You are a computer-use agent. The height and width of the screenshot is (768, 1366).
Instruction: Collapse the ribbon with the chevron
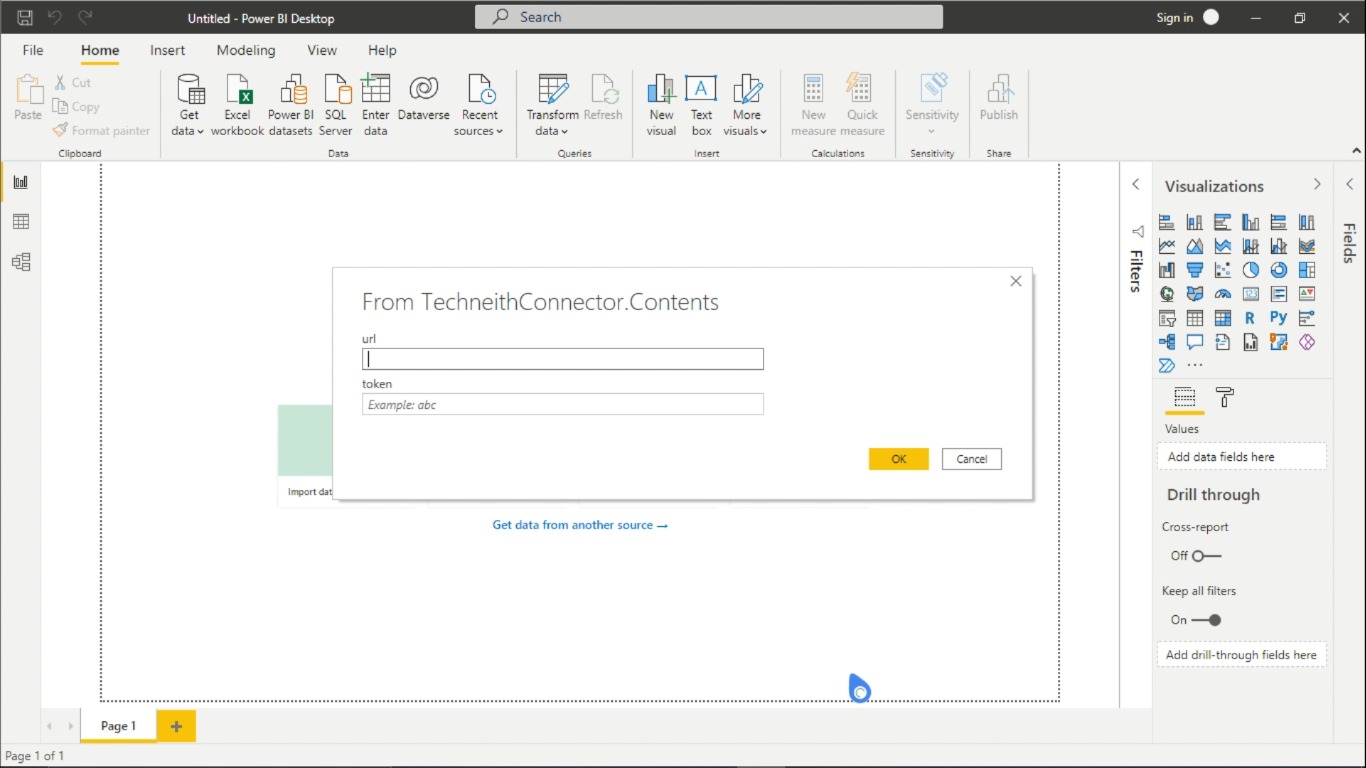[1357, 151]
